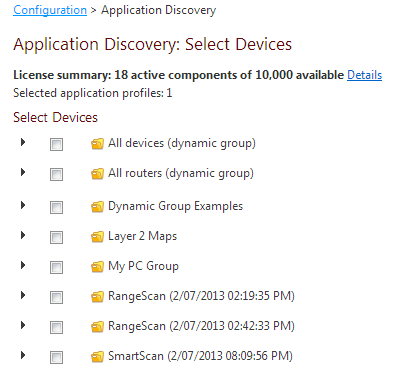Click the All devices folder icon
The height and width of the screenshot is (384, 394).
coord(97,144)
